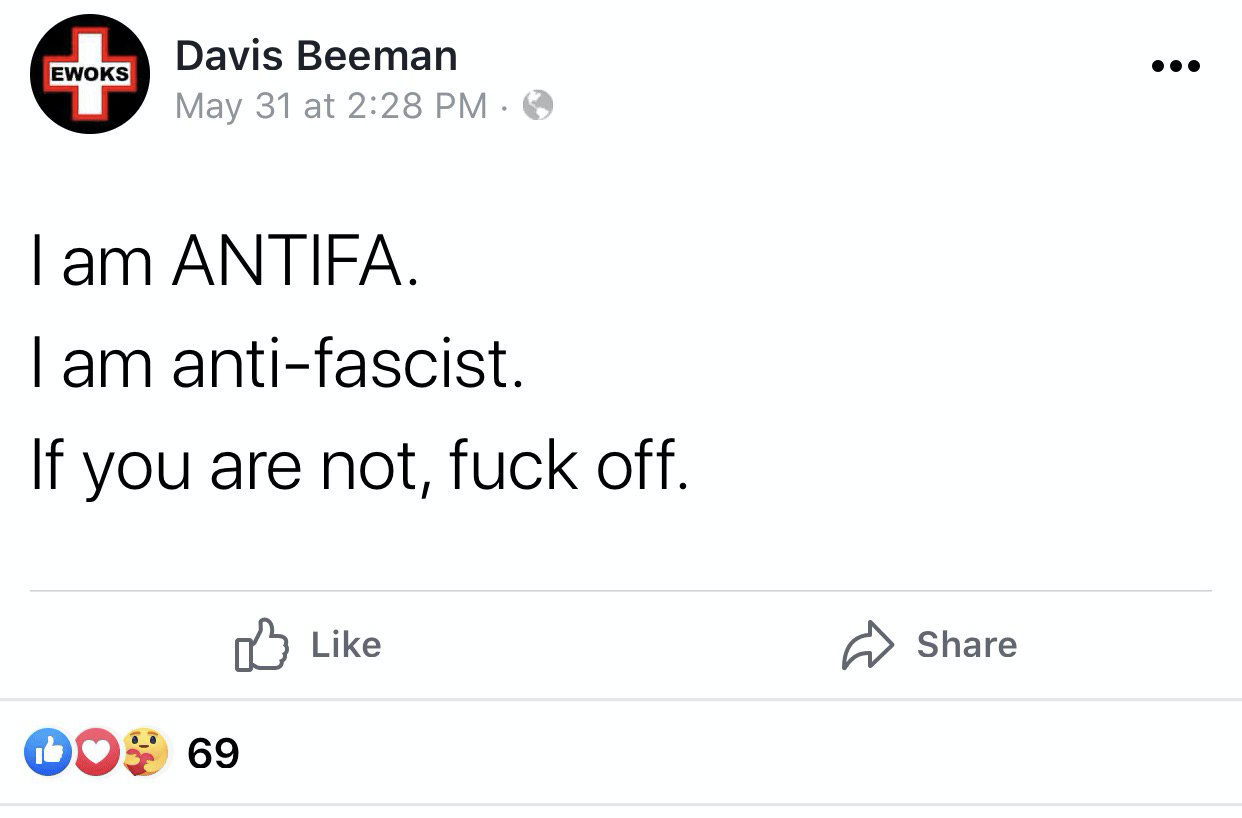1242x818 pixels.
Task: Open the Davis Beeman profile name link
Action: click(x=316, y=56)
